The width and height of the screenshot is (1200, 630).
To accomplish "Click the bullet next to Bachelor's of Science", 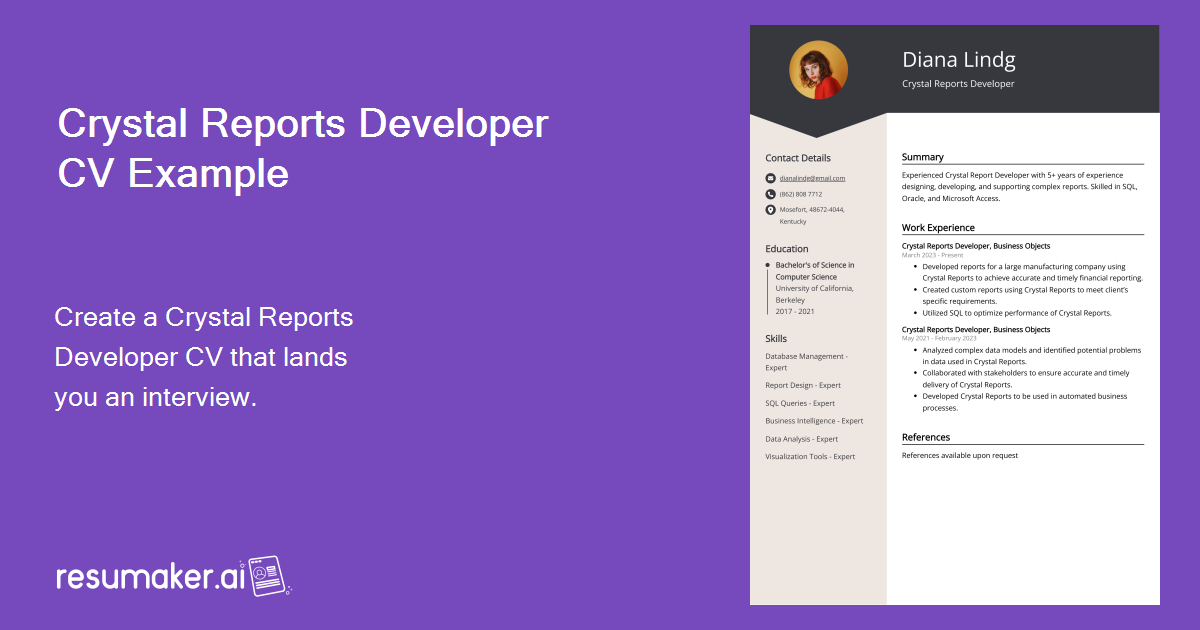I will [767, 265].
